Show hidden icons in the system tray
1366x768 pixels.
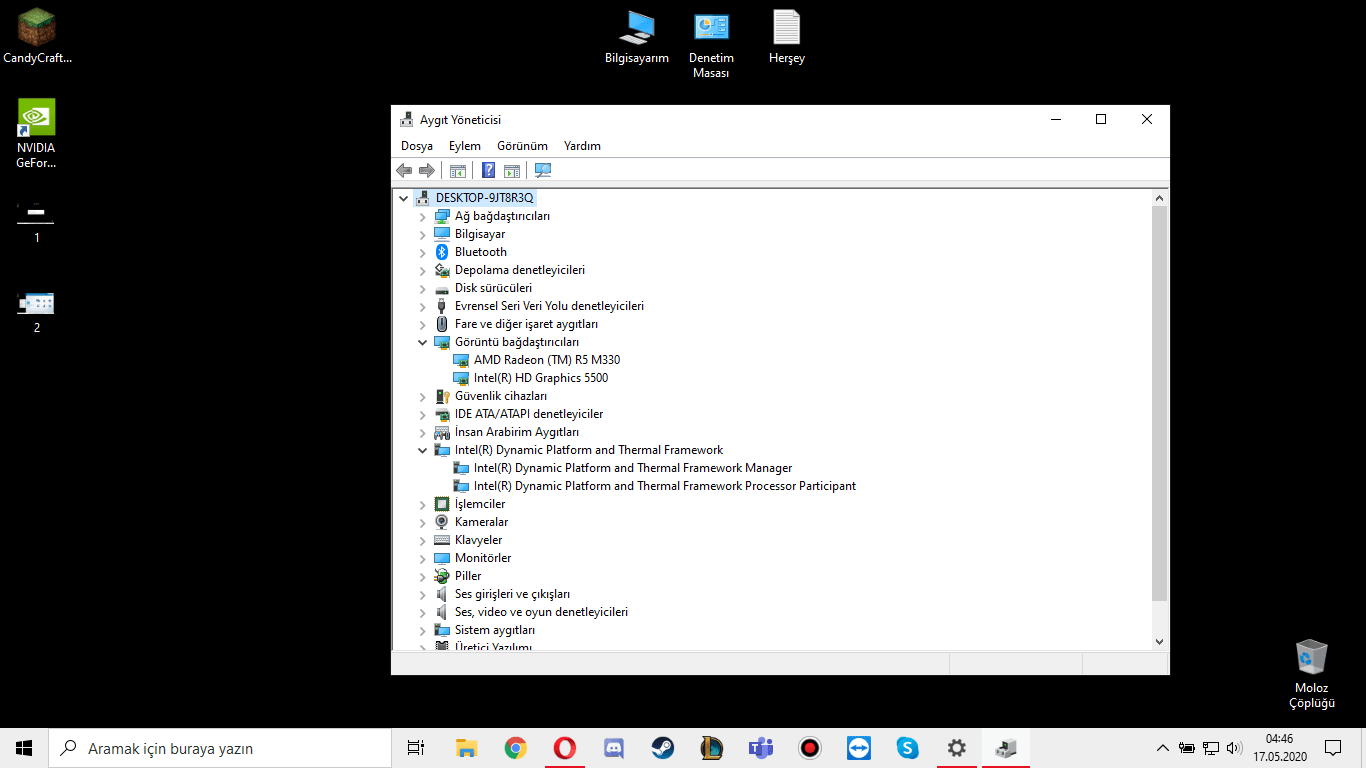(1162, 747)
